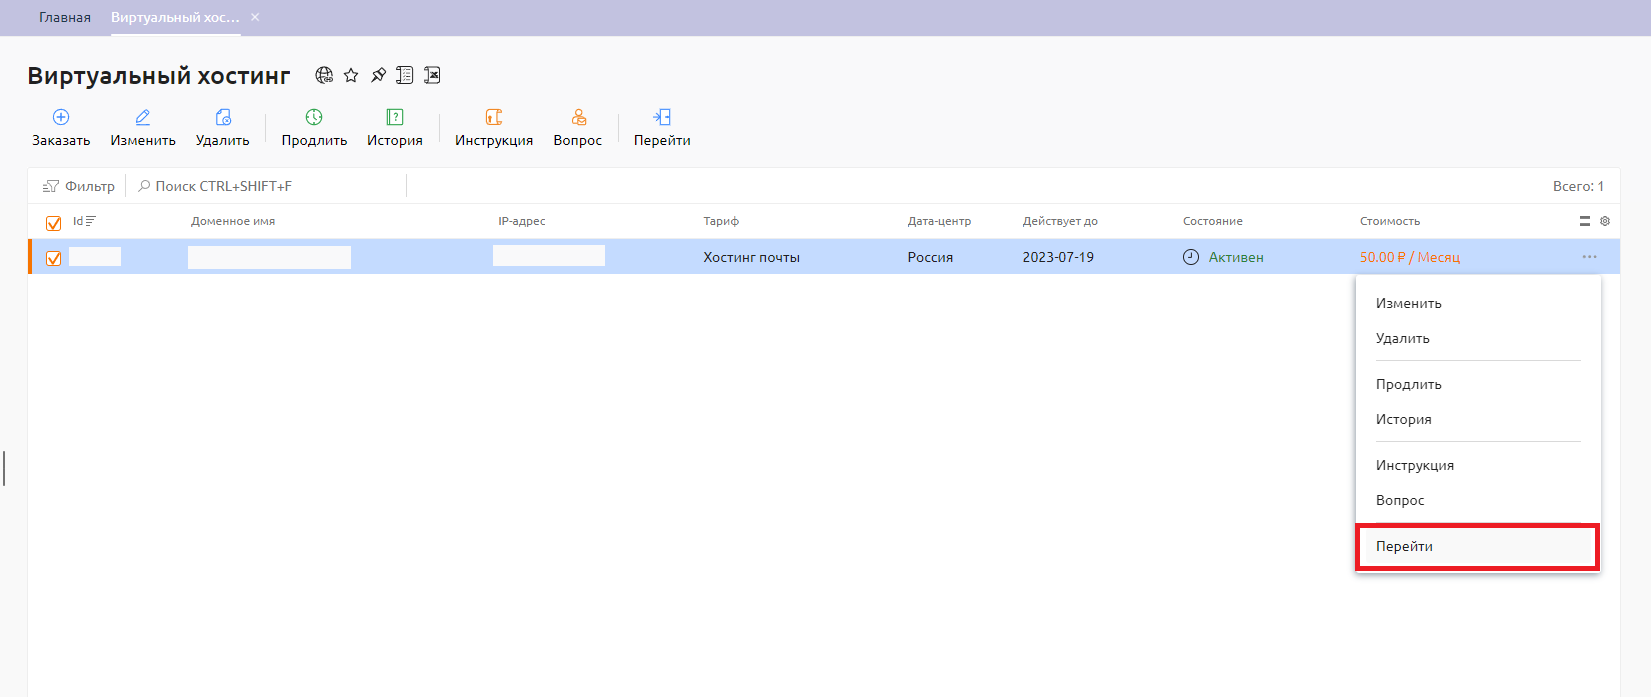The width and height of the screenshot is (1651, 697).
Task: Open the Фильтр panel
Action: pos(79,186)
